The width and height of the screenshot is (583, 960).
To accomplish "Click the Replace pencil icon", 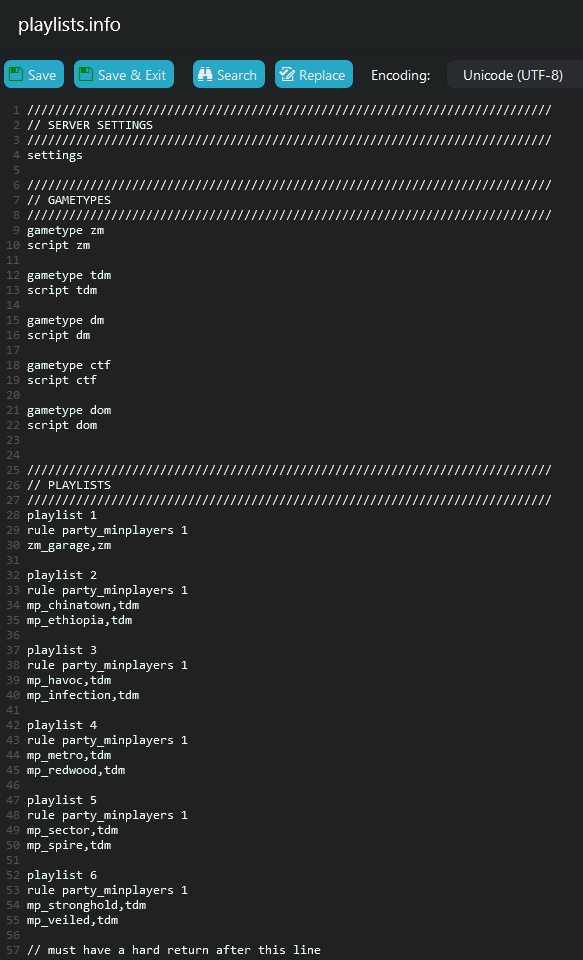I will click(287, 75).
